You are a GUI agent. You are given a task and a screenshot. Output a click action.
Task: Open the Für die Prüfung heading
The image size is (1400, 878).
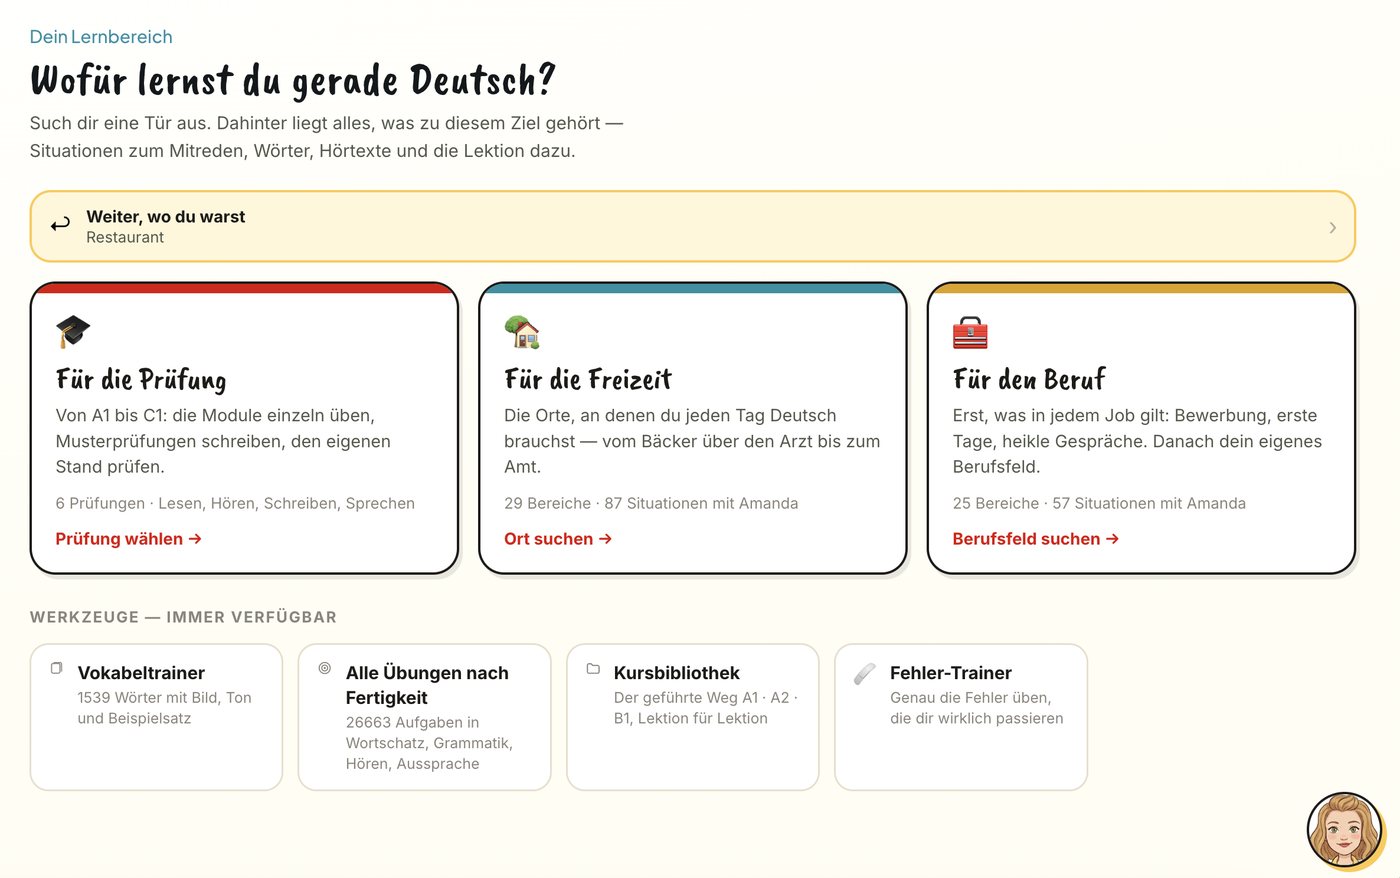141,380
